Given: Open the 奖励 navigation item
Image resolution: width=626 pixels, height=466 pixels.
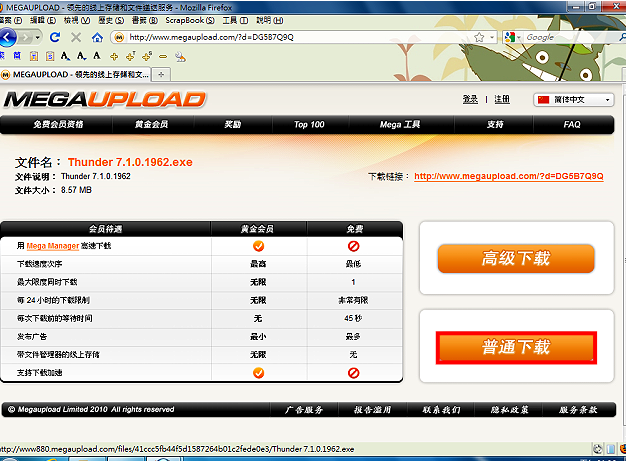Looking at the screenshot, I should point(232,125).
